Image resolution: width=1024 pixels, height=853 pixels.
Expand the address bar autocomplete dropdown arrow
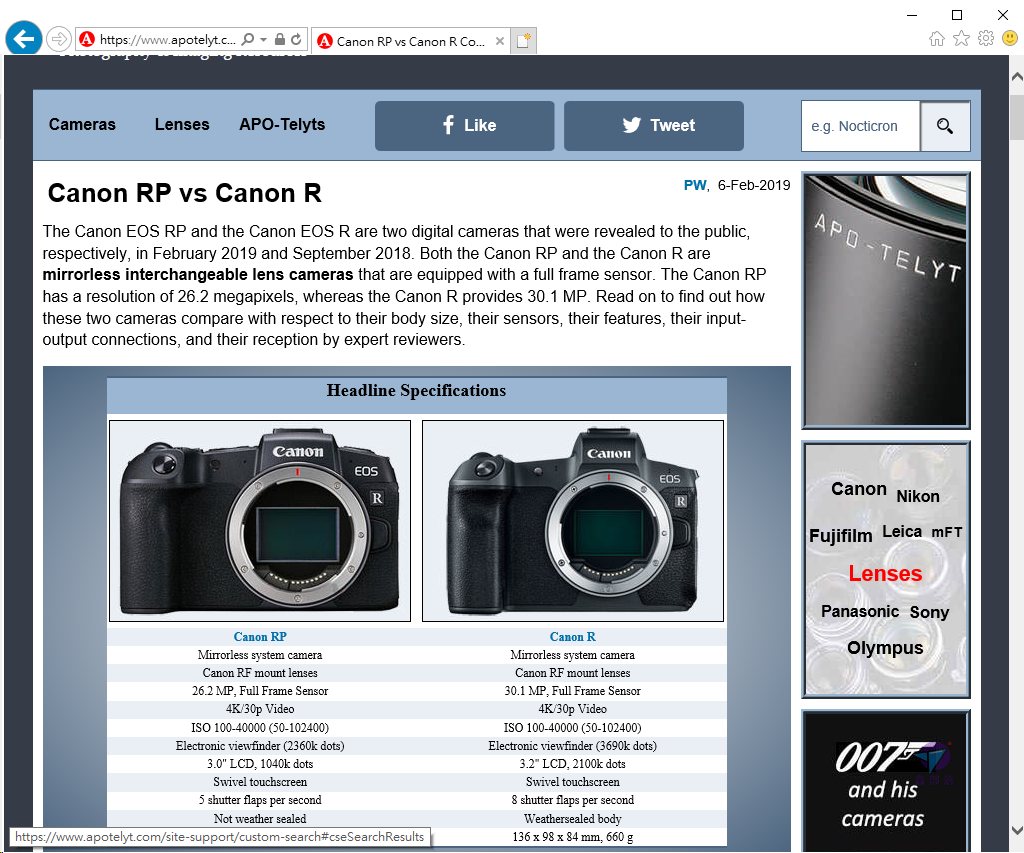(263, 40)
